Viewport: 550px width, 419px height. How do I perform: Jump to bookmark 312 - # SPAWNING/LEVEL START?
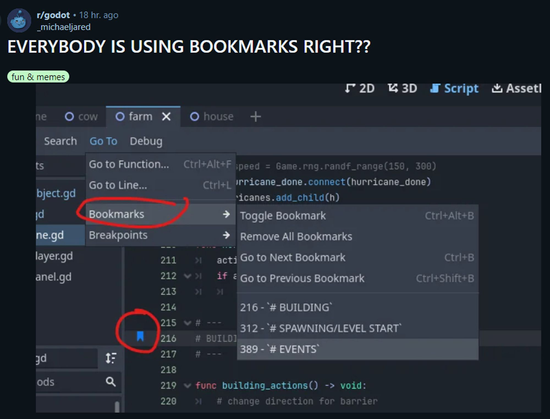(358, 329)
